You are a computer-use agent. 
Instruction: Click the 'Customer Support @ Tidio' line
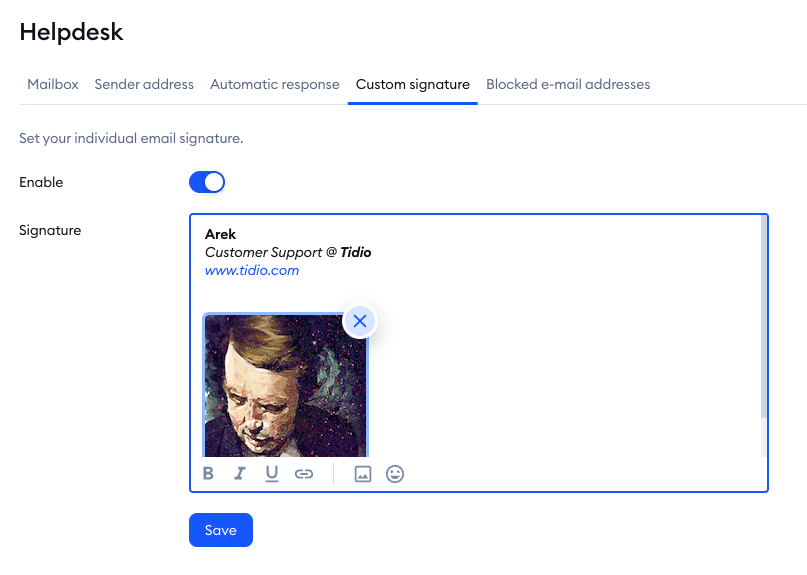tap(288, 252)
